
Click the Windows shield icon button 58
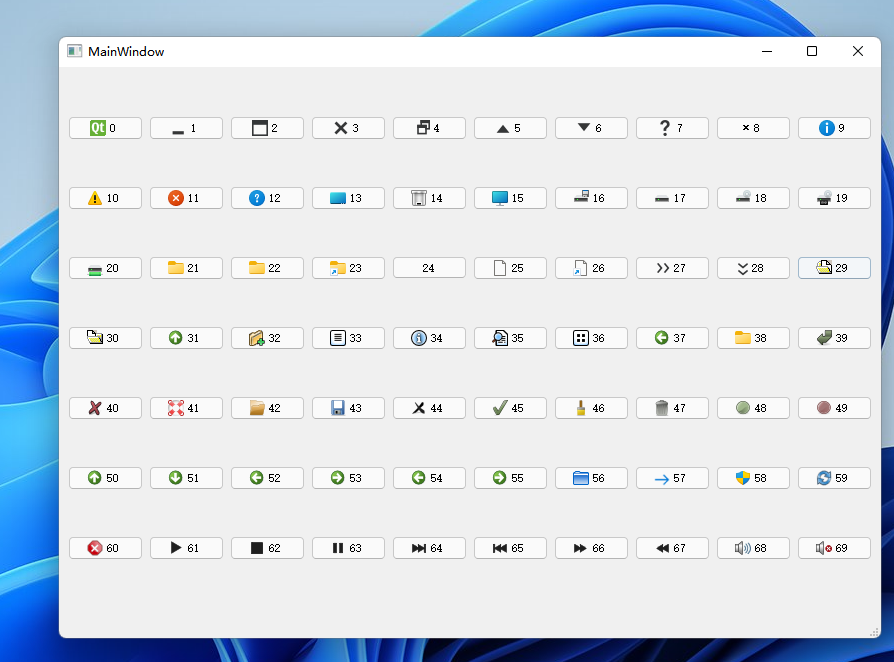[753, 477]
